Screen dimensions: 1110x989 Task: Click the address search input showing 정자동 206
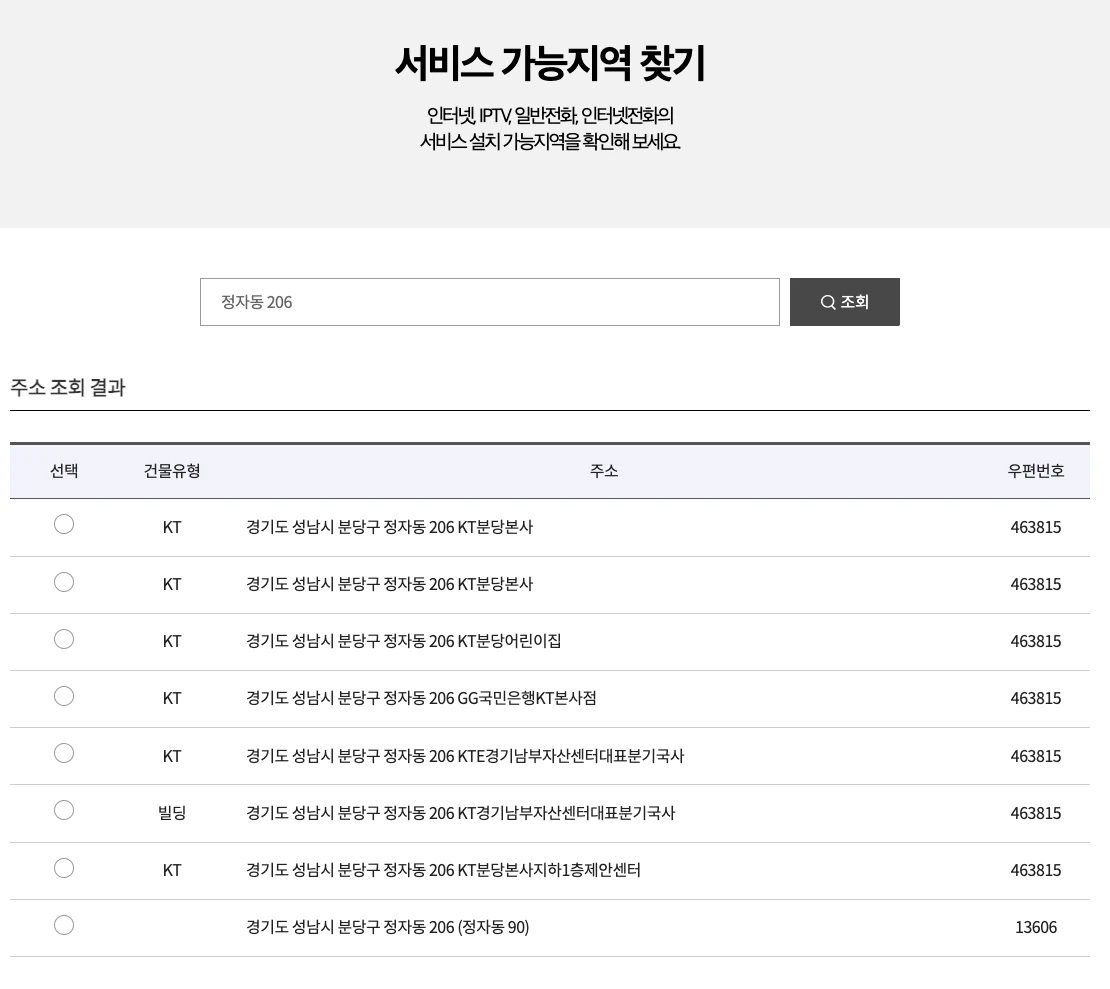489,302
